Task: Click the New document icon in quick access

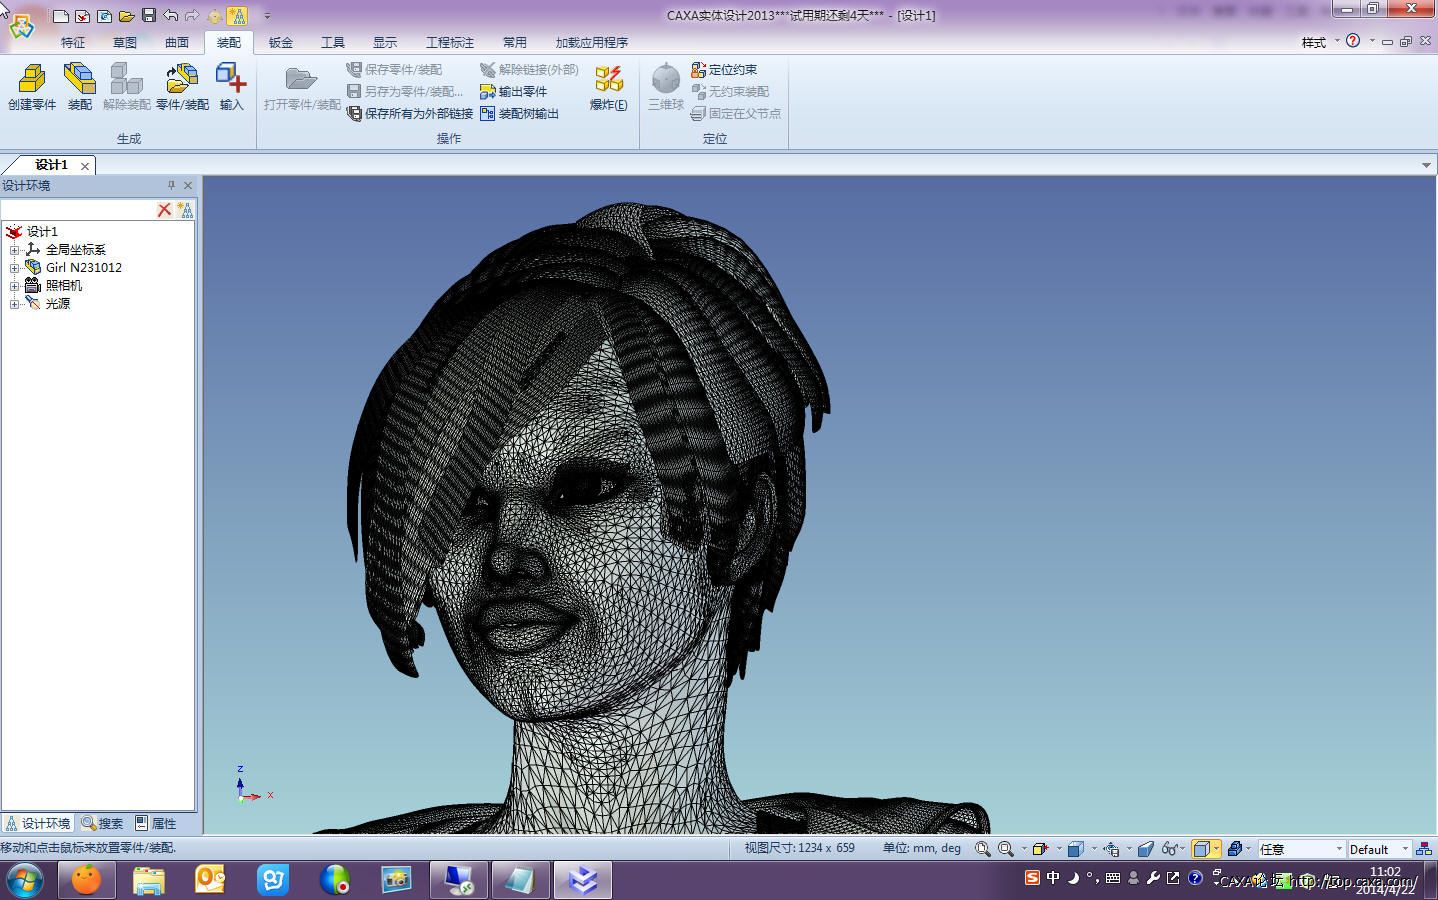Action: [61, 16]
